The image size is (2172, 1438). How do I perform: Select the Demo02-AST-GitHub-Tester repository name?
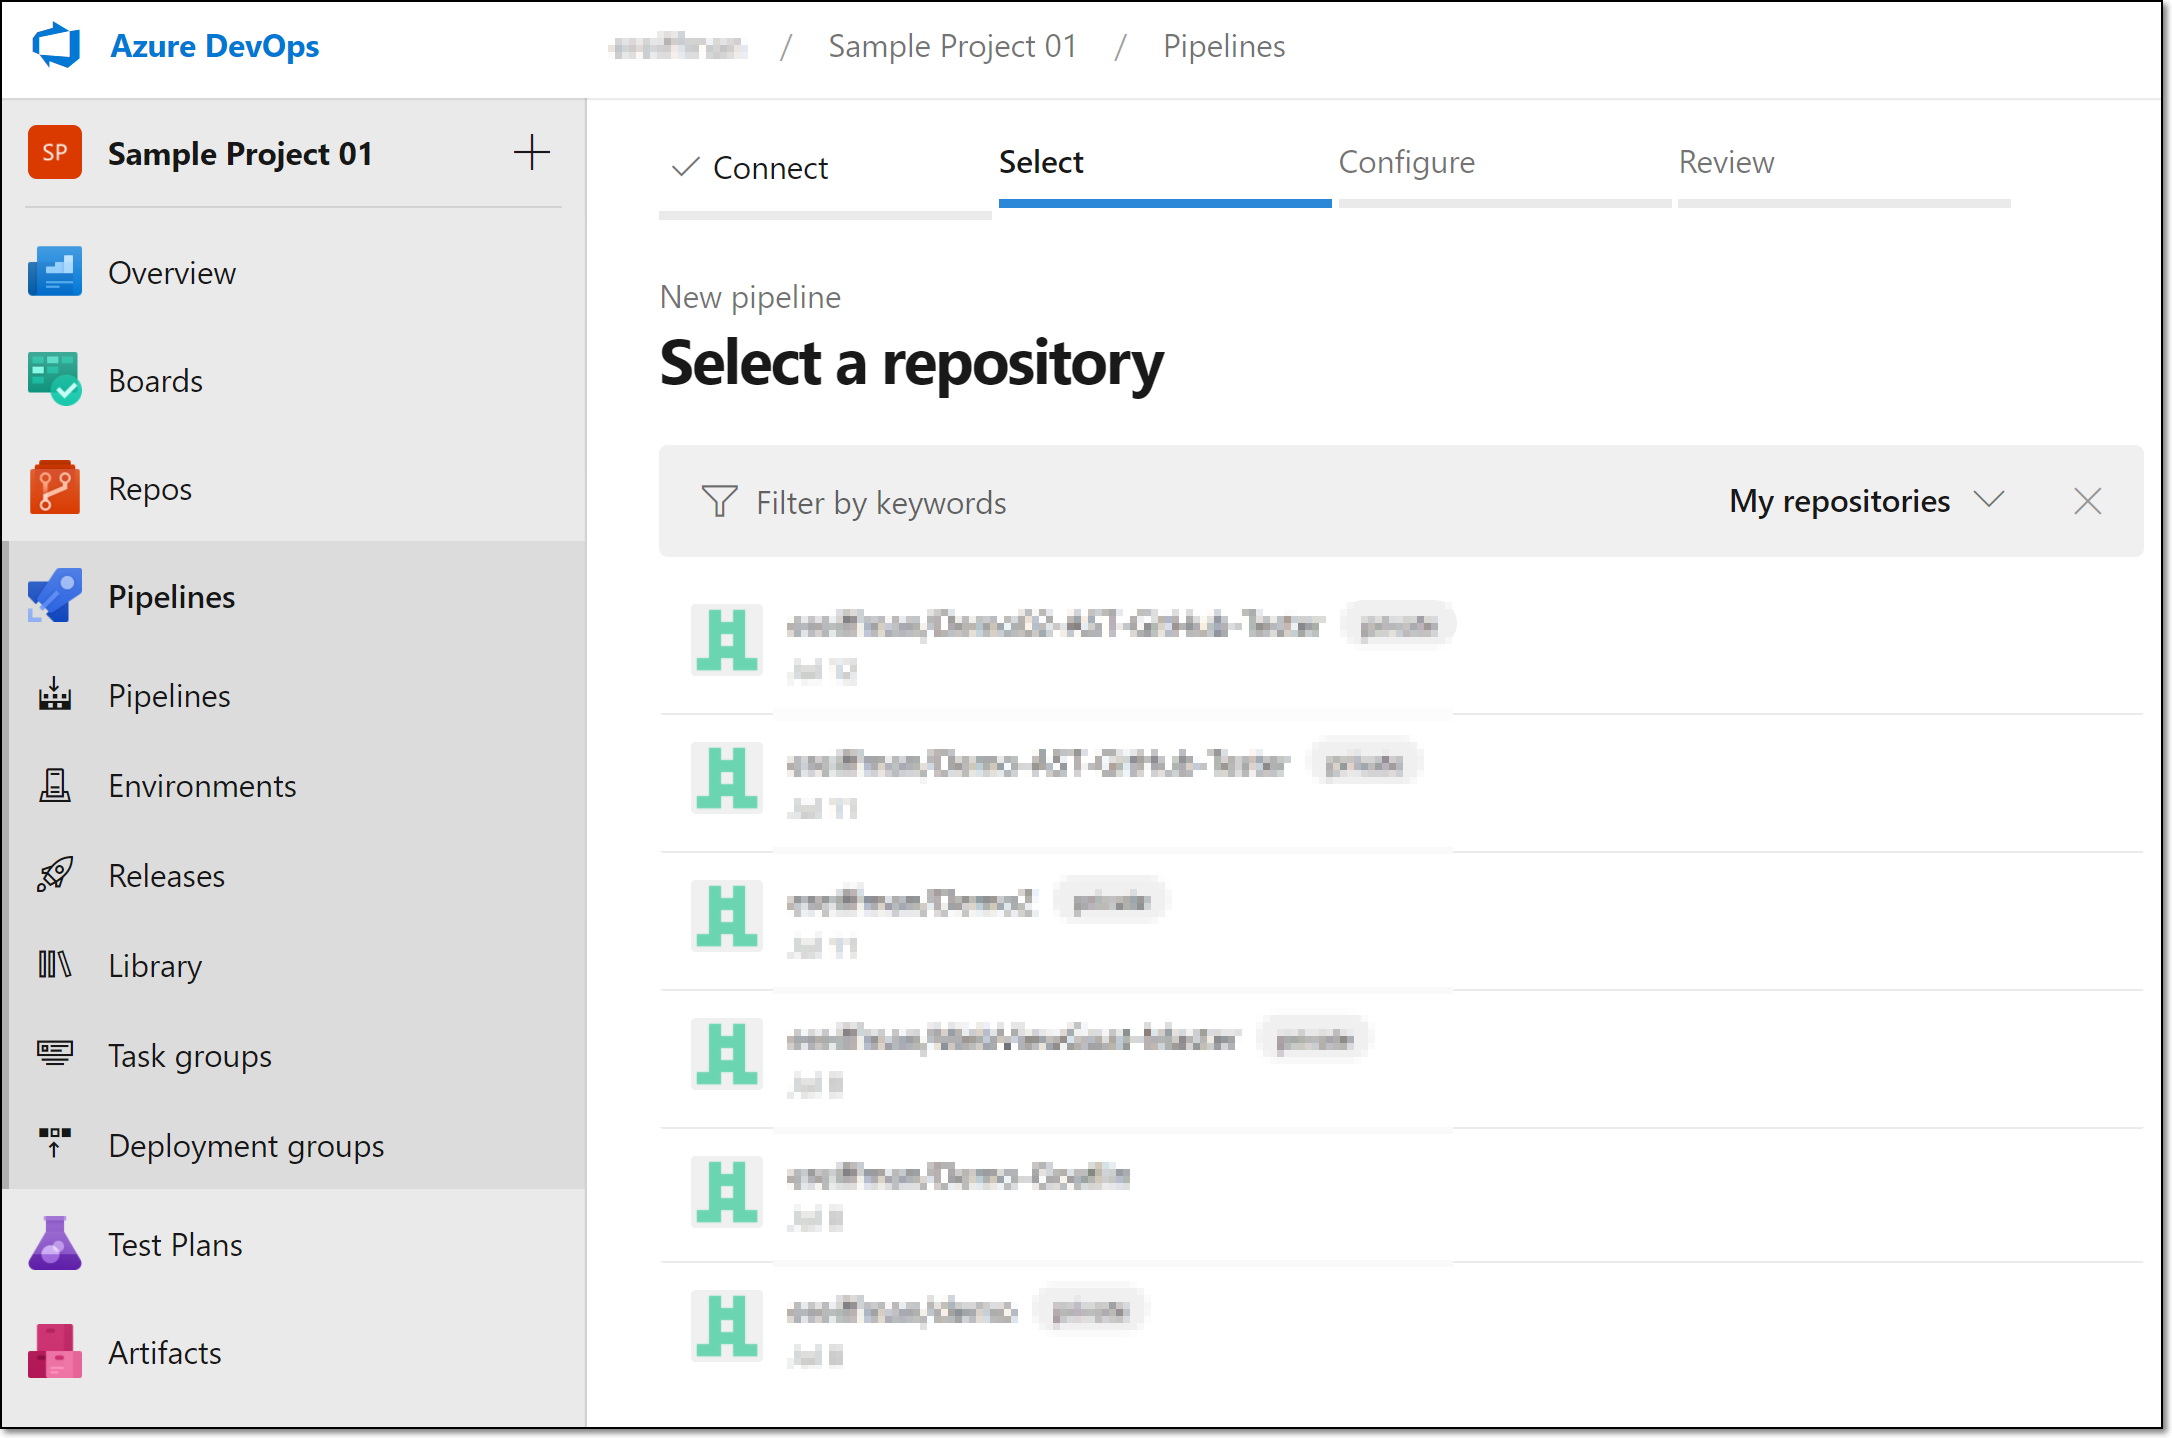(x=1056, y=625)
